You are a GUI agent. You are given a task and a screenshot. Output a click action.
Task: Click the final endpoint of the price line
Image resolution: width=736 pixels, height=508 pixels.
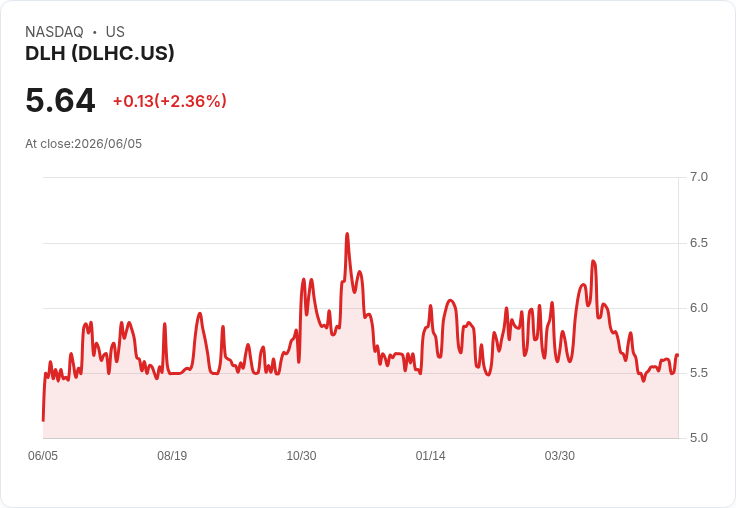coord(678,355)
